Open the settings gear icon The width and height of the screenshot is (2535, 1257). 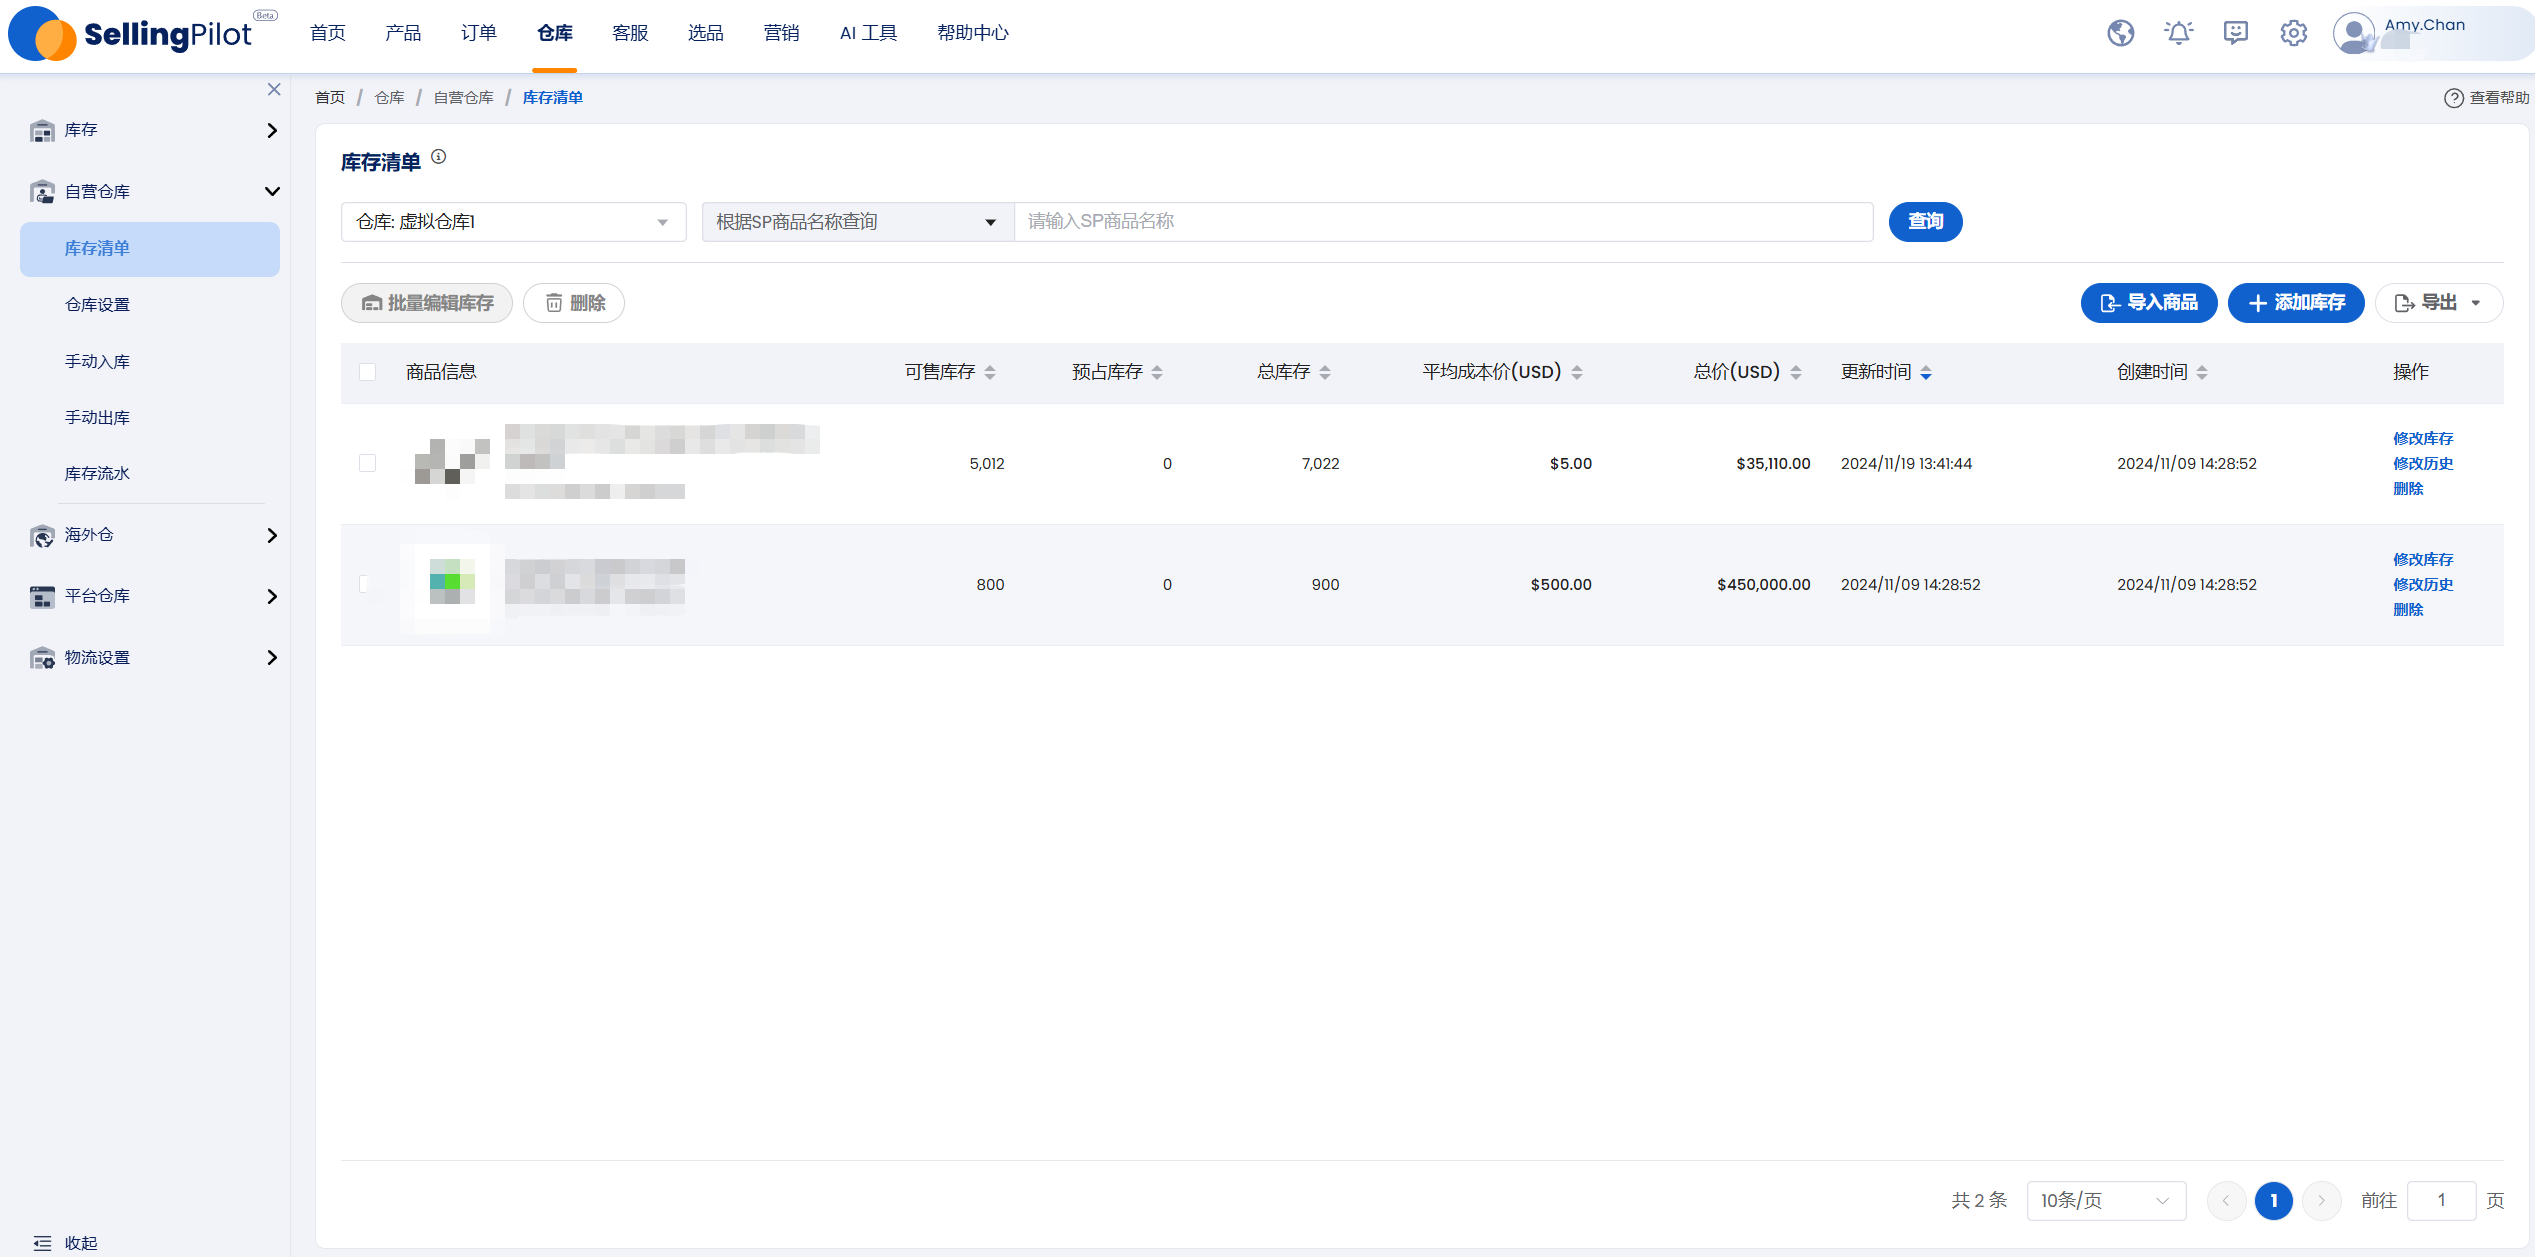[2293, 33]
